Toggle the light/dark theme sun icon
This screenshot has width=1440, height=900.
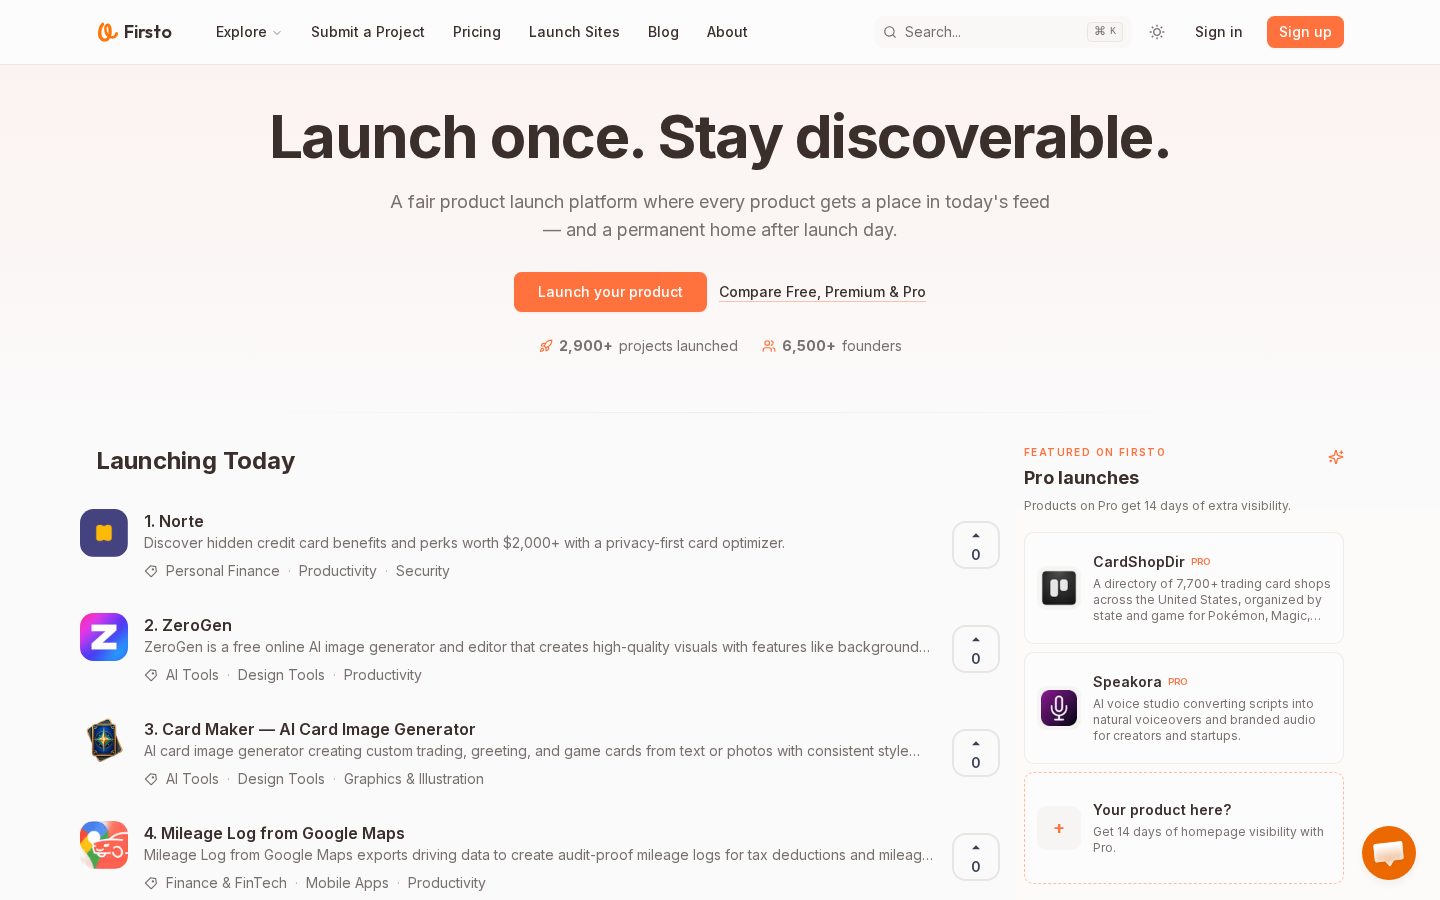[x=1157, y=32]
